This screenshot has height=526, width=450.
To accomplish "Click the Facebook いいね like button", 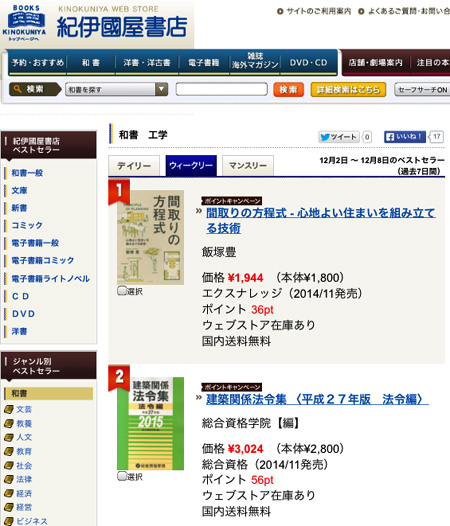I will (x=405, y=137).
